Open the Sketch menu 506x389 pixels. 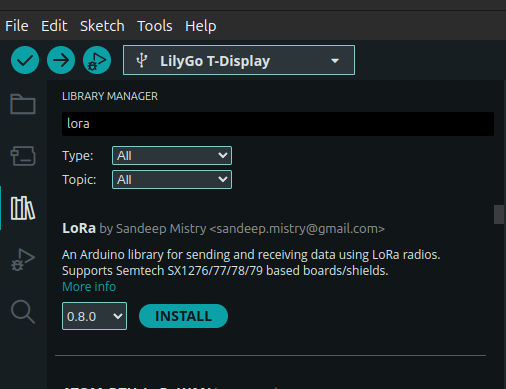(x=102, y=26)
